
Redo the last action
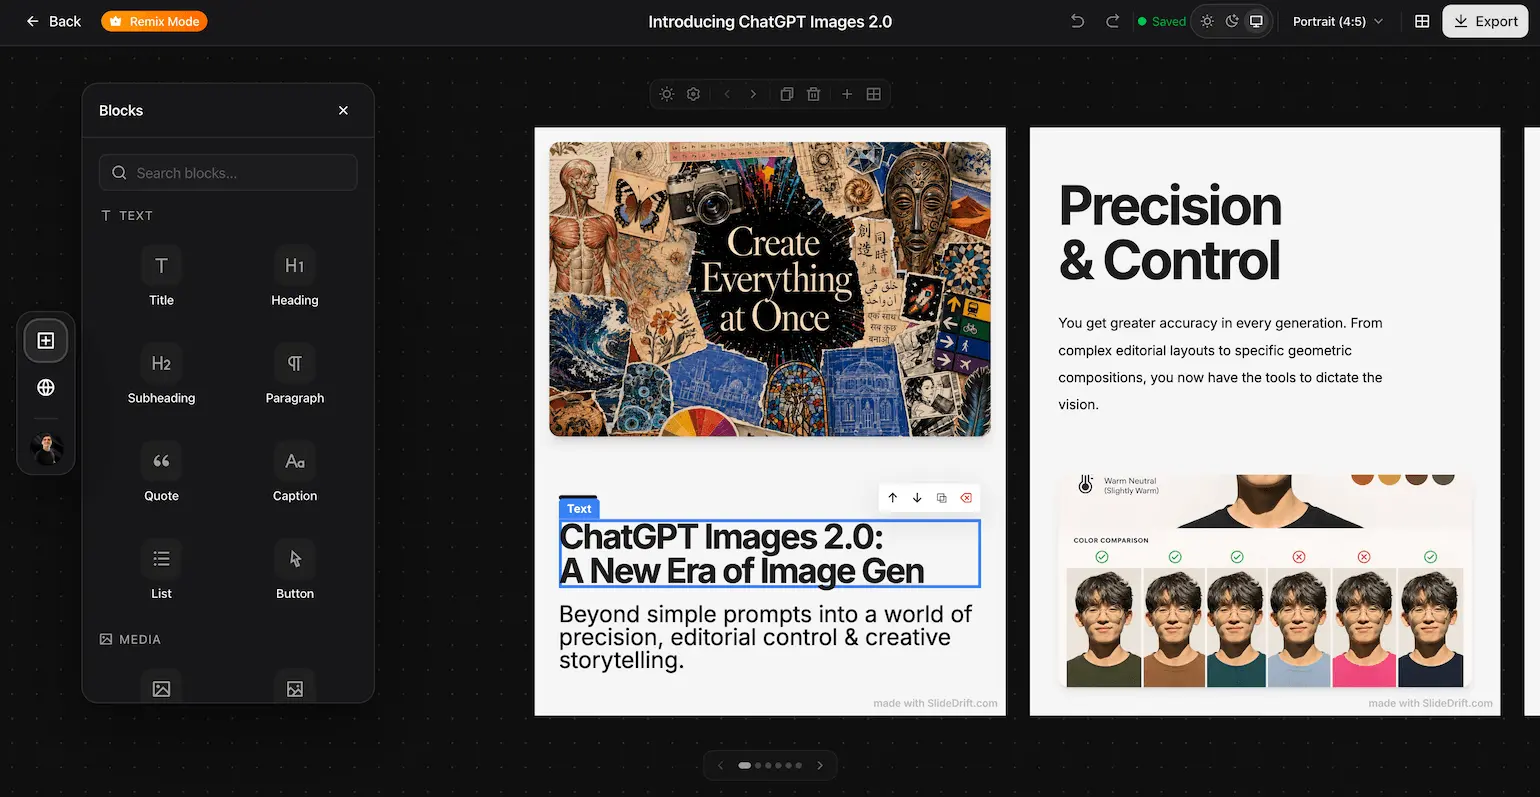coord(1112,21)
